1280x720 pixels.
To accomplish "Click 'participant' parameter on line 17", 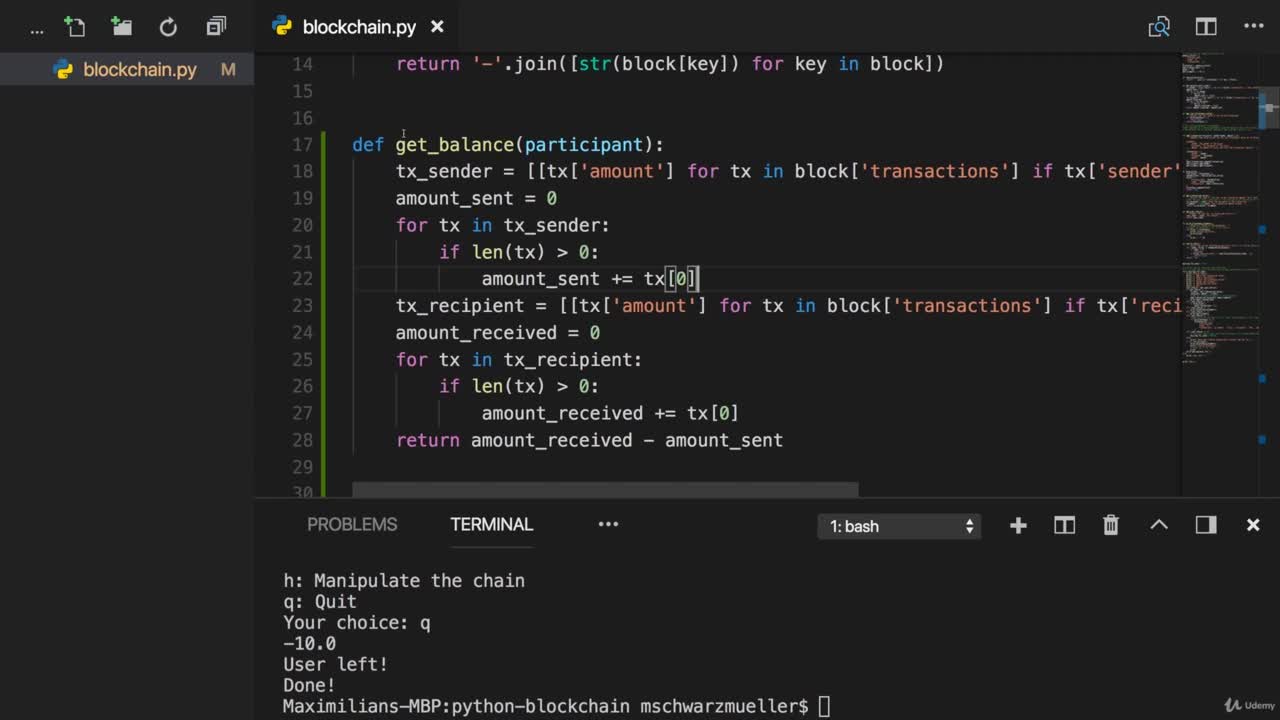I will (583, 144).
